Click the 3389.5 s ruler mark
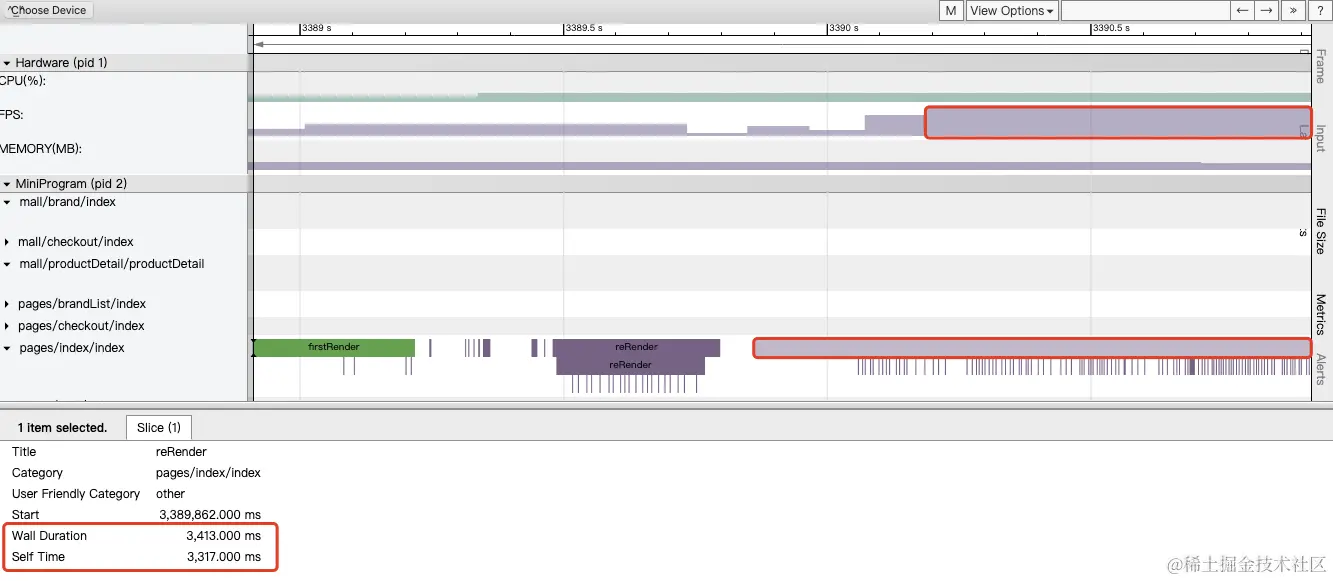 (584, 28)
